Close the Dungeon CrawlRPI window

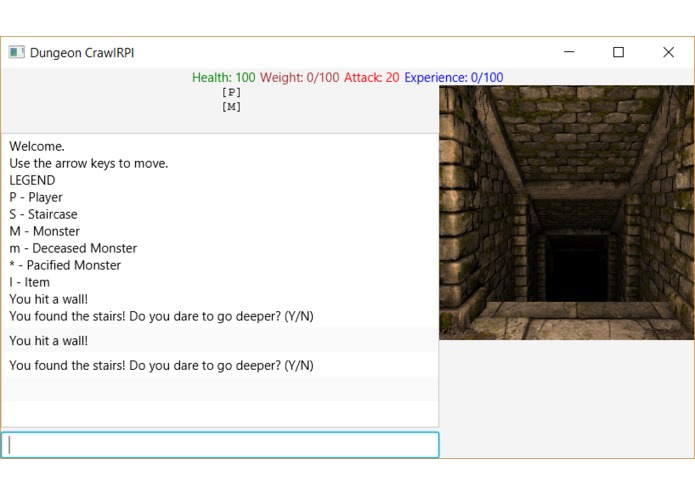pos(668,52)
